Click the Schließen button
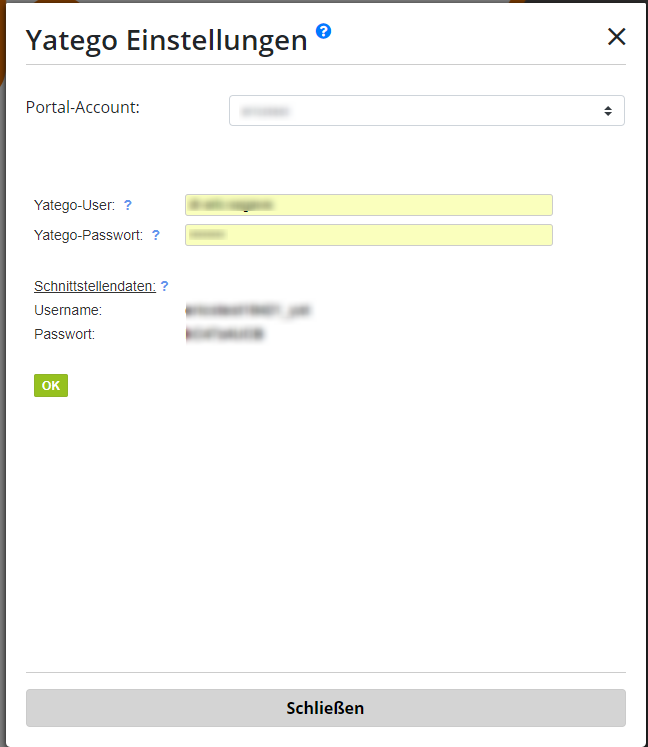Image resolution: width=648 pixels, height=747 pixels. [325, 708]
